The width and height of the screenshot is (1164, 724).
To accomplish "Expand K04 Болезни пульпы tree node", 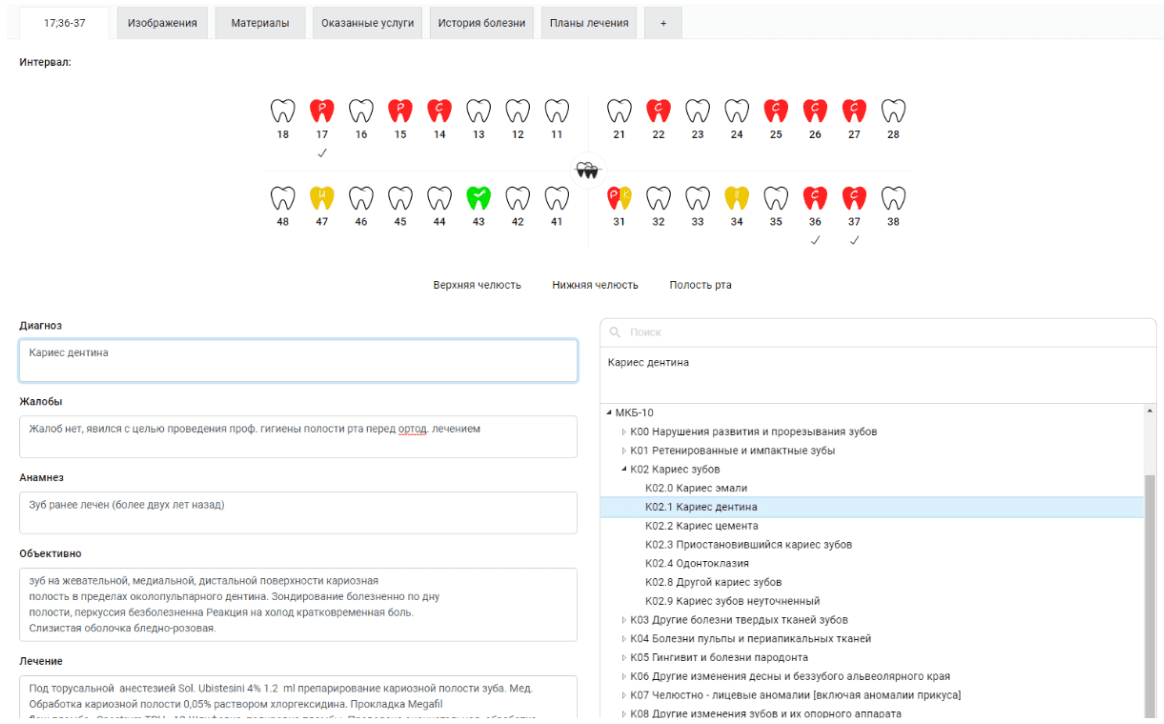I will [x=624, y=639].
